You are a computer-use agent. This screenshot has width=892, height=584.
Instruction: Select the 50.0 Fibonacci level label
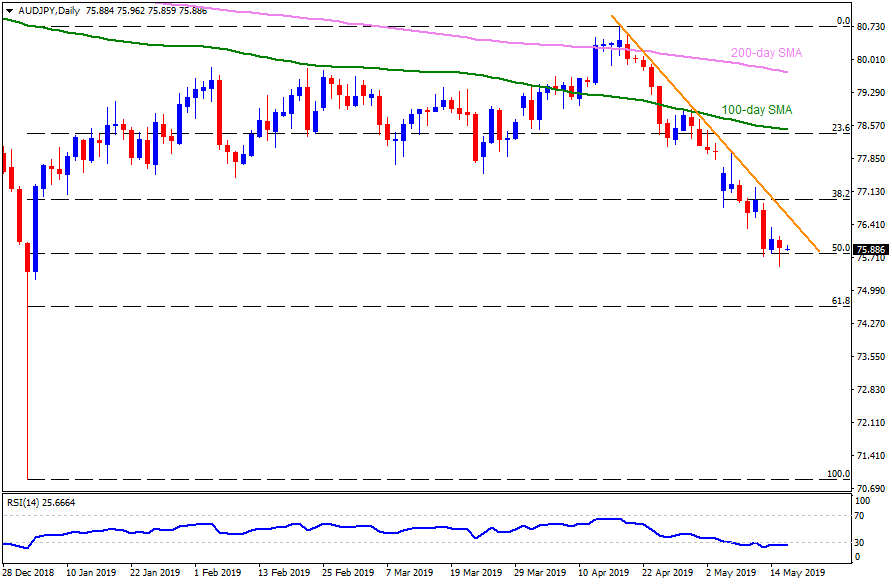[840, 248]
